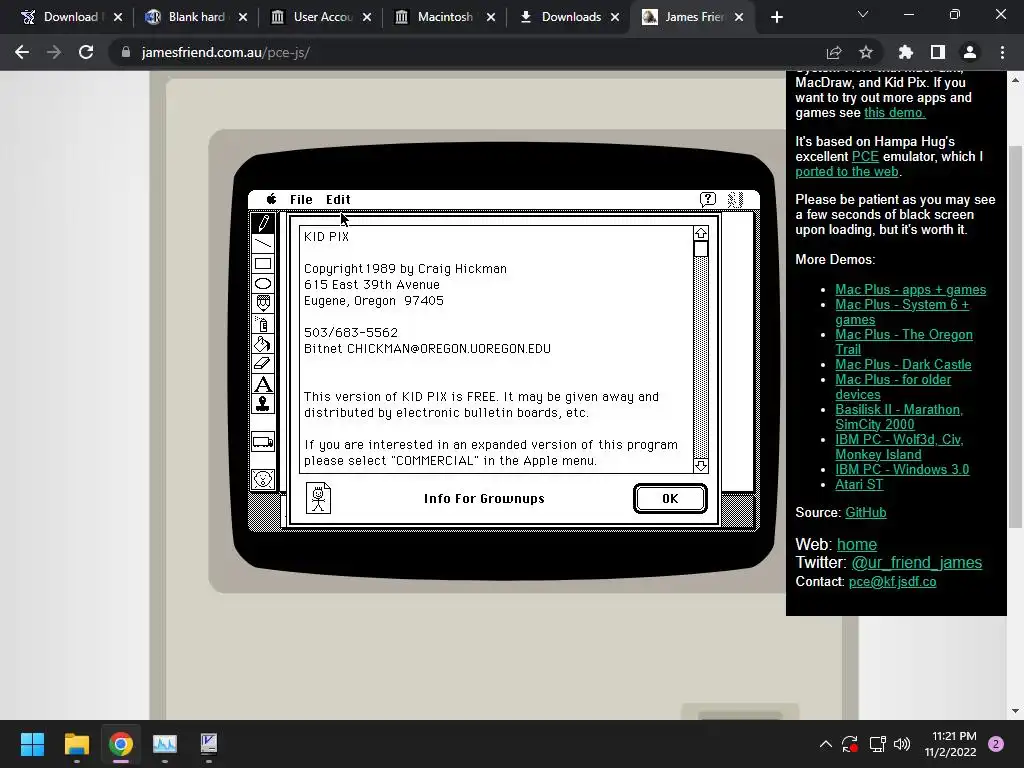1024x768 pixels.
Task: Open Mac Plus - for older devices link
Action: [x=893, y=387]
